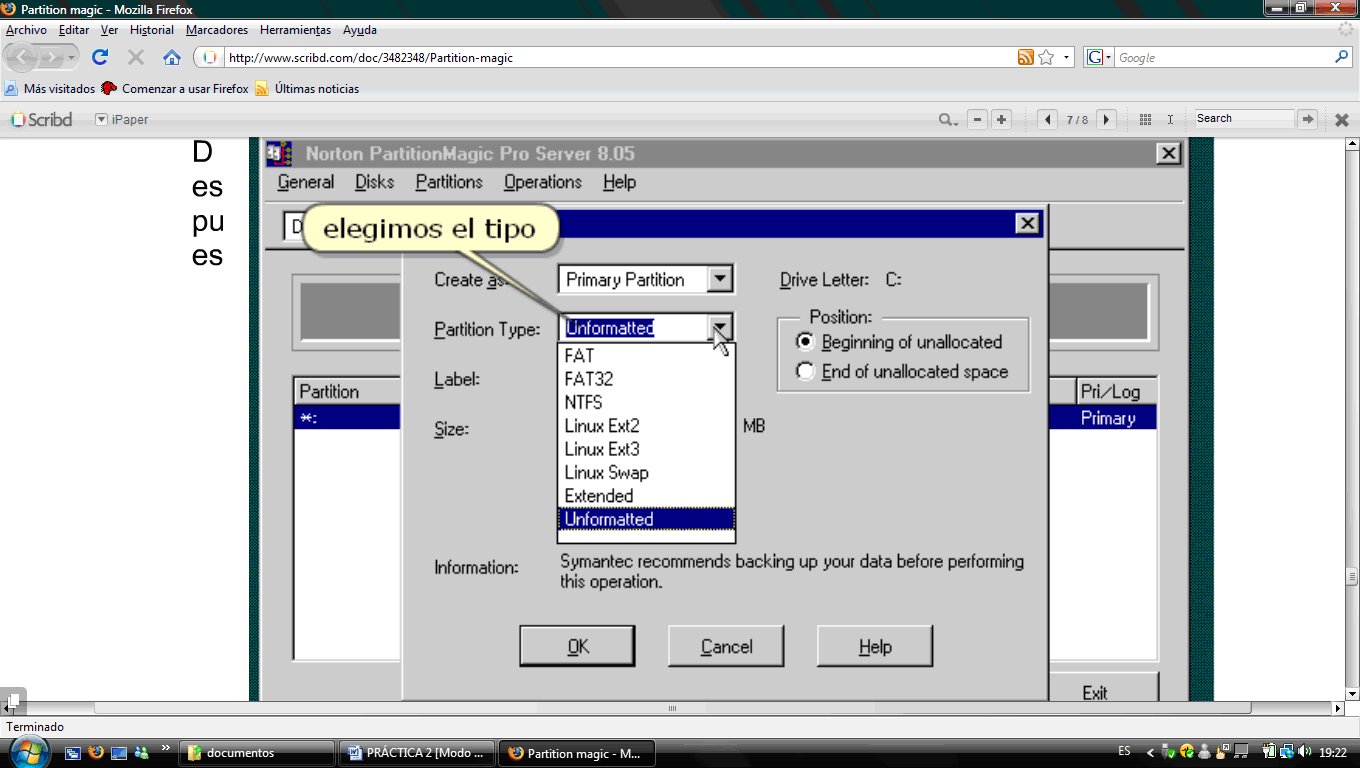1360x768 pixels.
Task: Click the Firefox Forward arrow button
Action: [54, 57]
